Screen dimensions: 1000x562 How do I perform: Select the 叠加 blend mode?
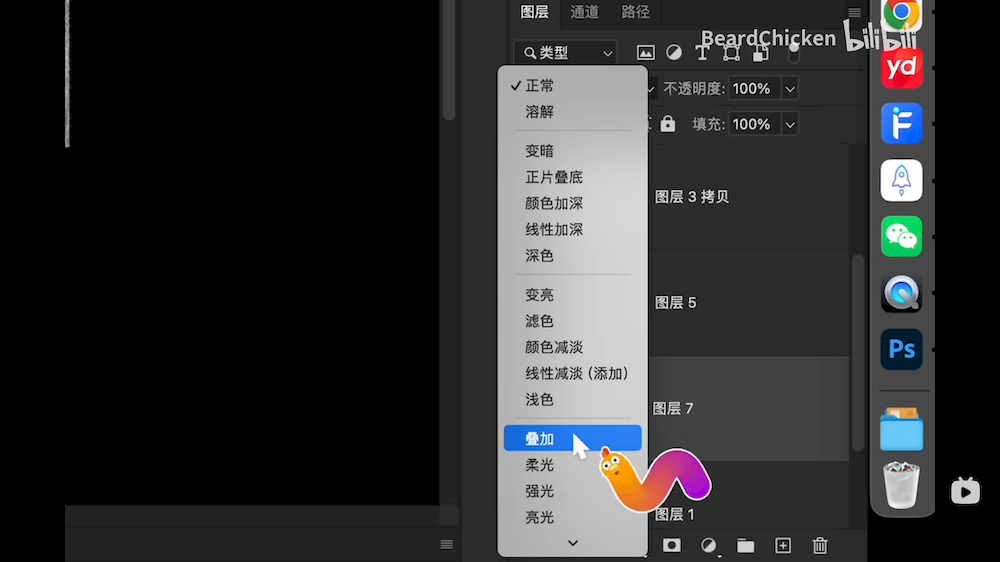pos(572,438)
